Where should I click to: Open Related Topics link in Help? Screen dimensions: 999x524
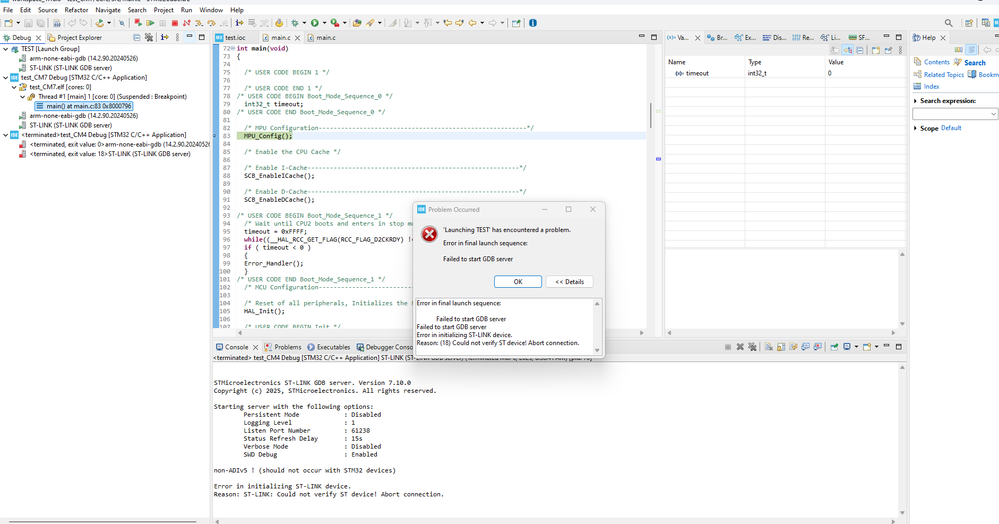click(x=944, y=75)
